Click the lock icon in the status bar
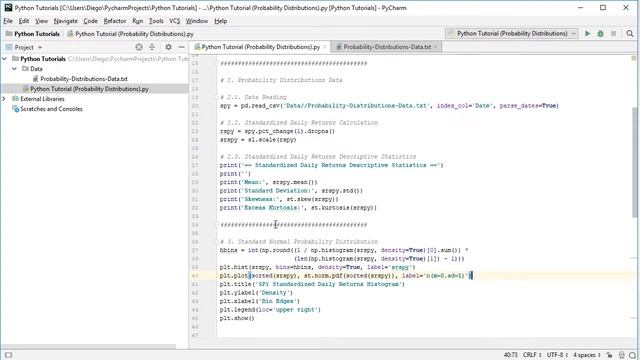 coord(609,355)
